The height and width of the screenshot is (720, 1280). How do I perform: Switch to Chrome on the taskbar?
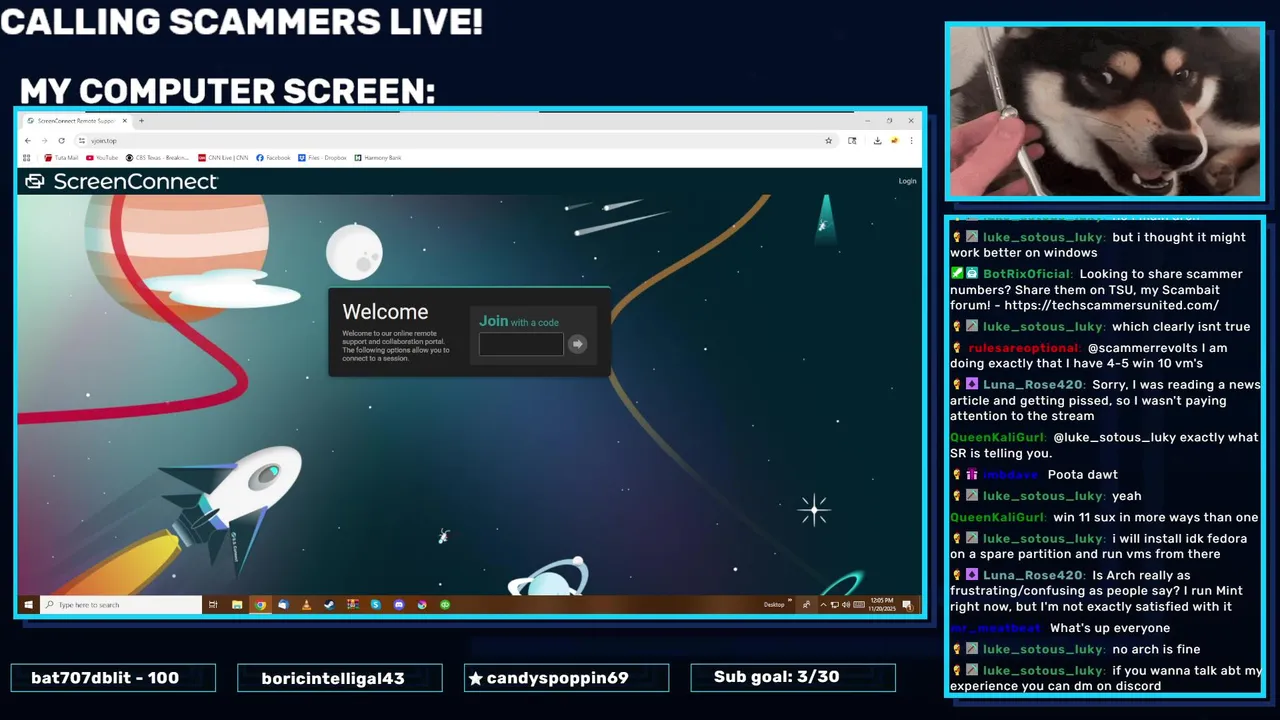point(260,605)
